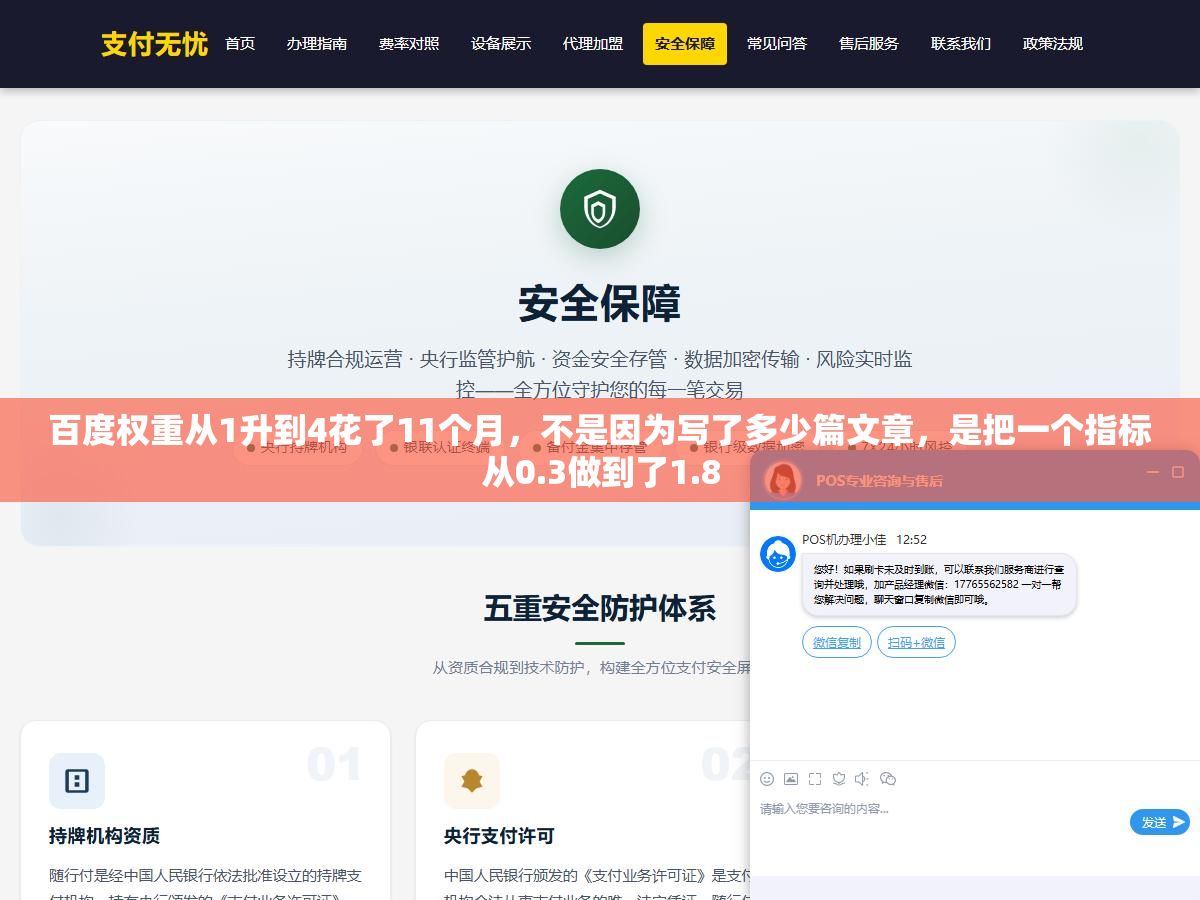
Task: Click the 持牌机构资质 card icon
Action: click(77, 781)
